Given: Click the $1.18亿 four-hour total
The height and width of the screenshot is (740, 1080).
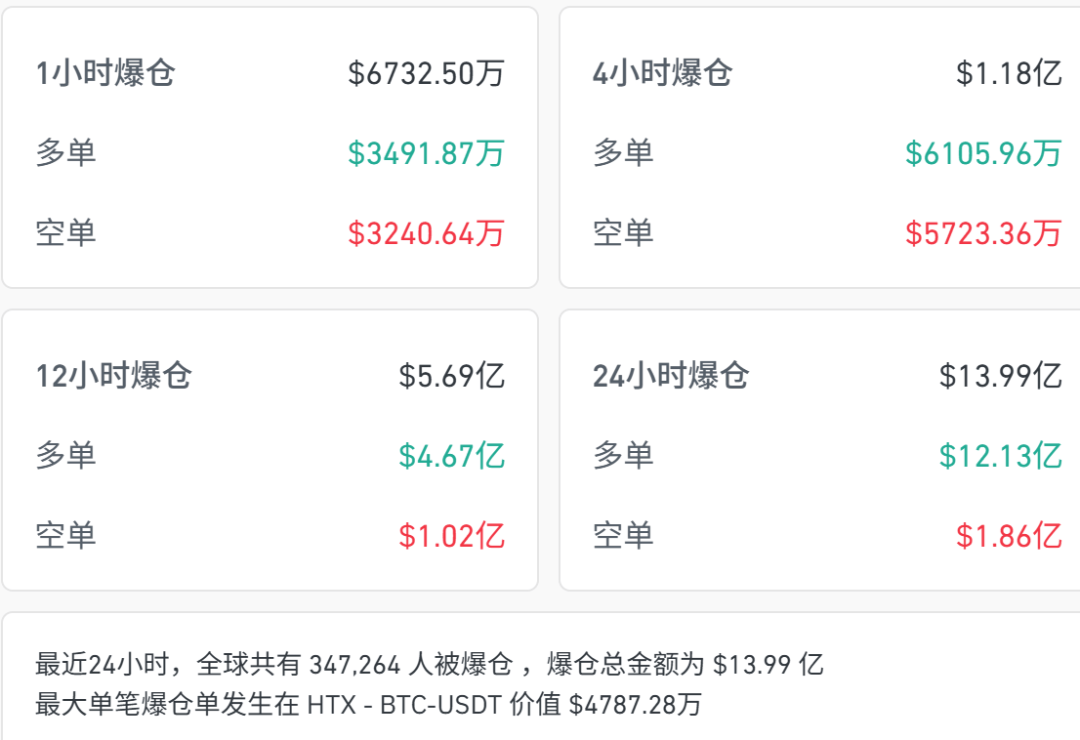Looking at the screenshot, I should pos(1008,72).
